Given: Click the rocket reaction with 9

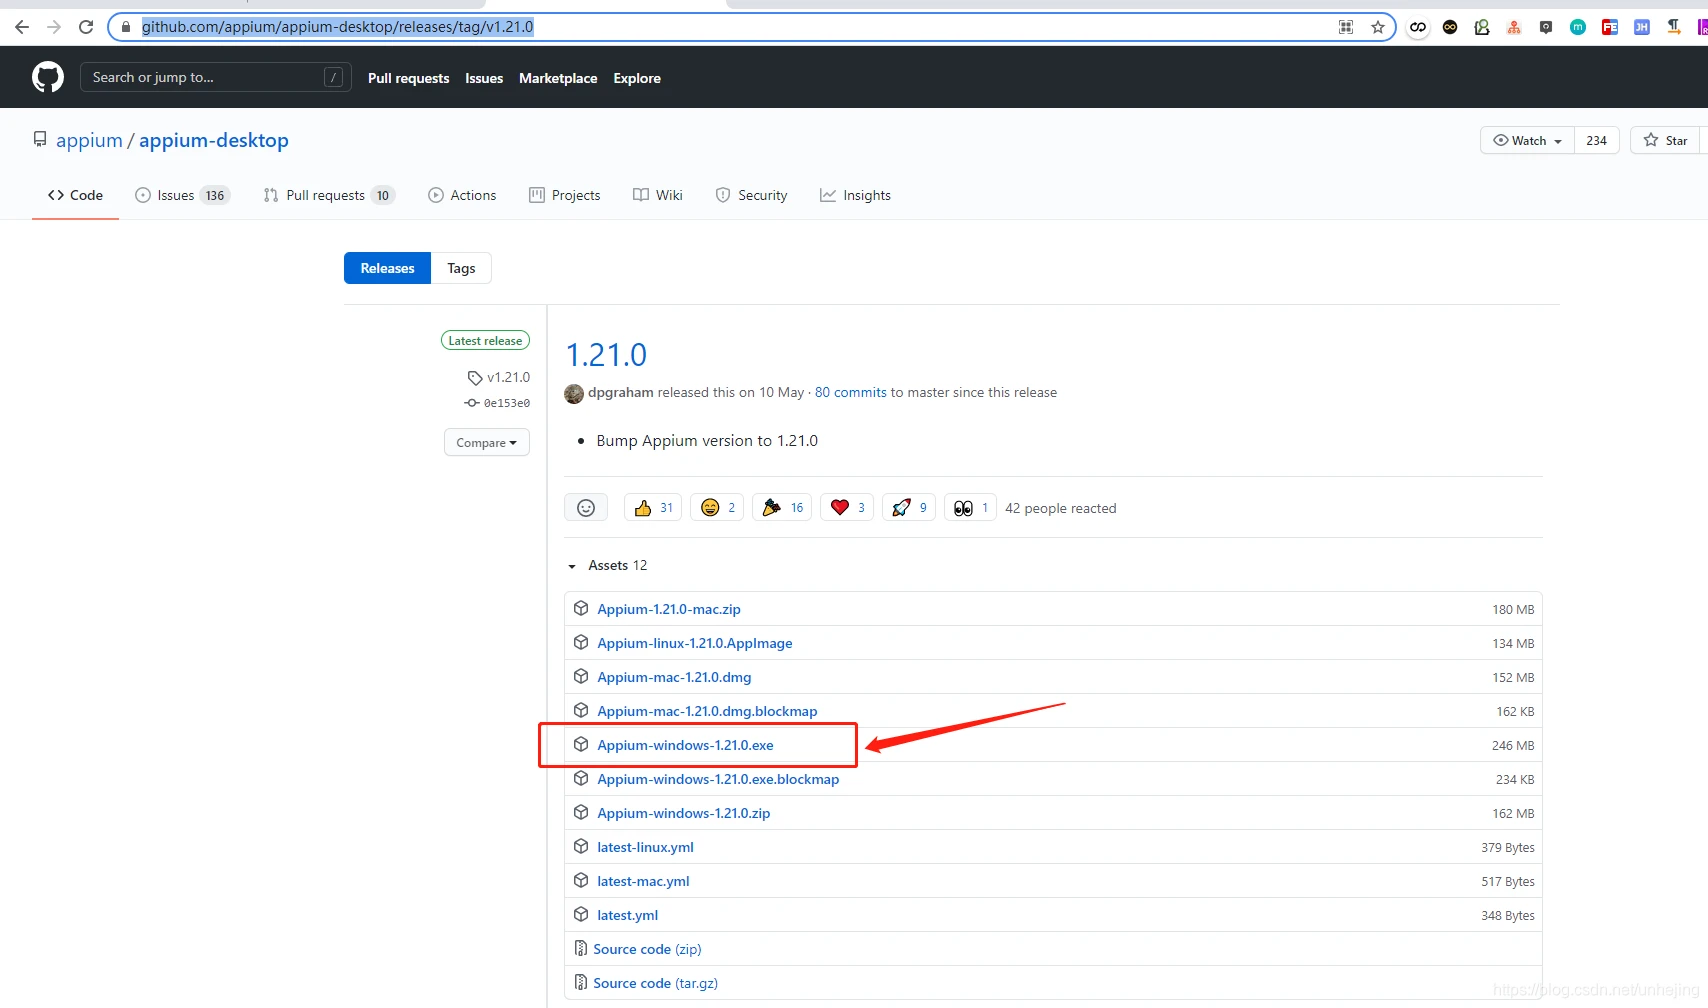Looking at the screenshot, I should coord(909,508).
